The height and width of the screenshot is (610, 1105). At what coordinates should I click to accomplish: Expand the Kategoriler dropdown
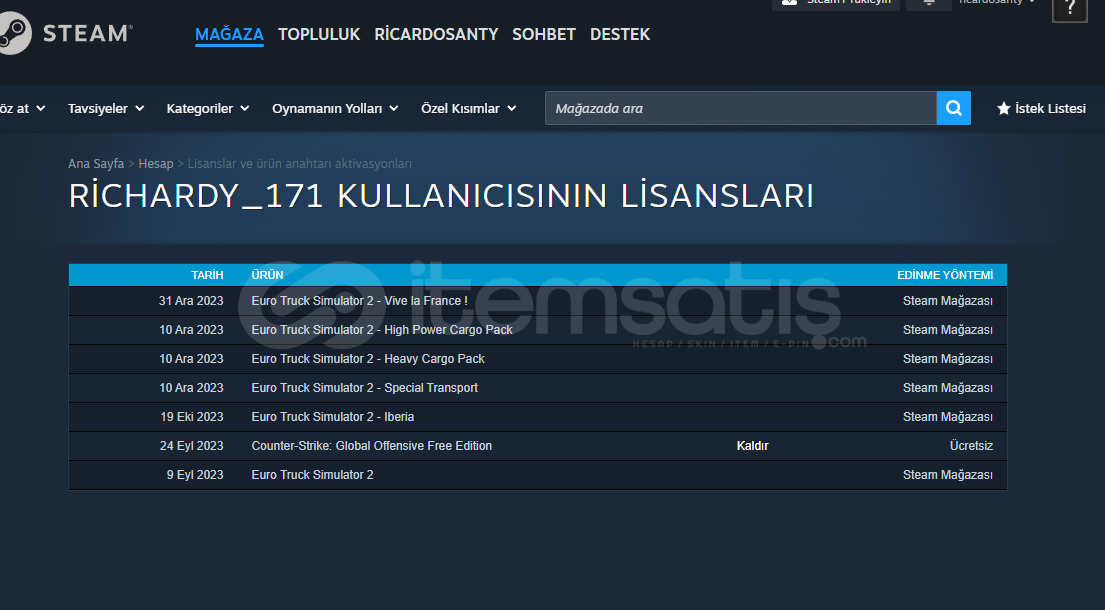tap(208, 108)
